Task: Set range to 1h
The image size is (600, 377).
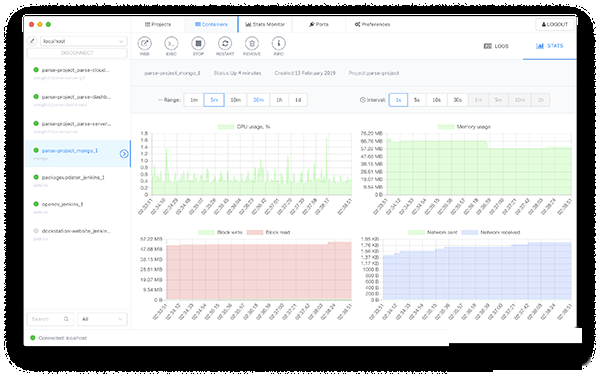Action: (x=279, y=100)
